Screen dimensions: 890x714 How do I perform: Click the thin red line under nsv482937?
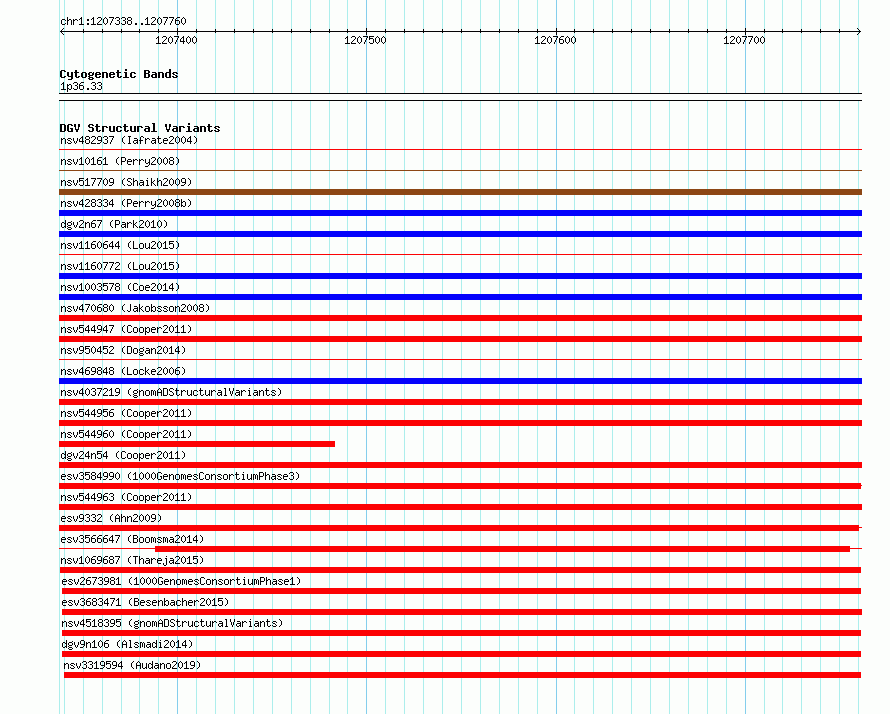pyautogui.click(x=460, y=150)
